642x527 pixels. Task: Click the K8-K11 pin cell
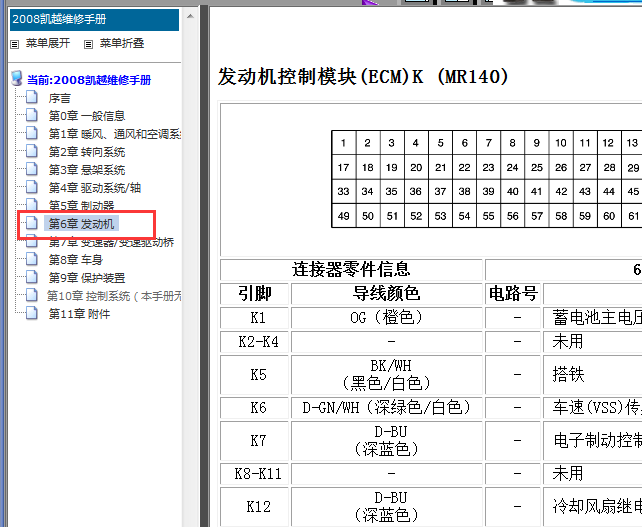point(255,474)
